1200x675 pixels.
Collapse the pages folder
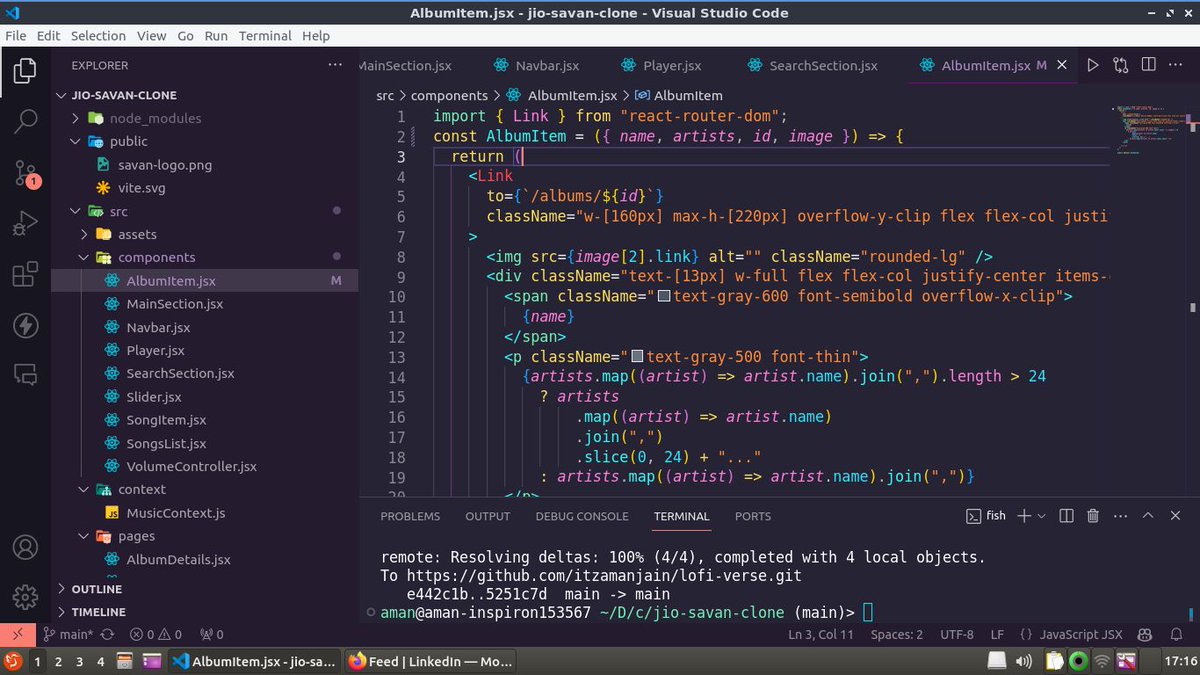[x=85, y=536]
